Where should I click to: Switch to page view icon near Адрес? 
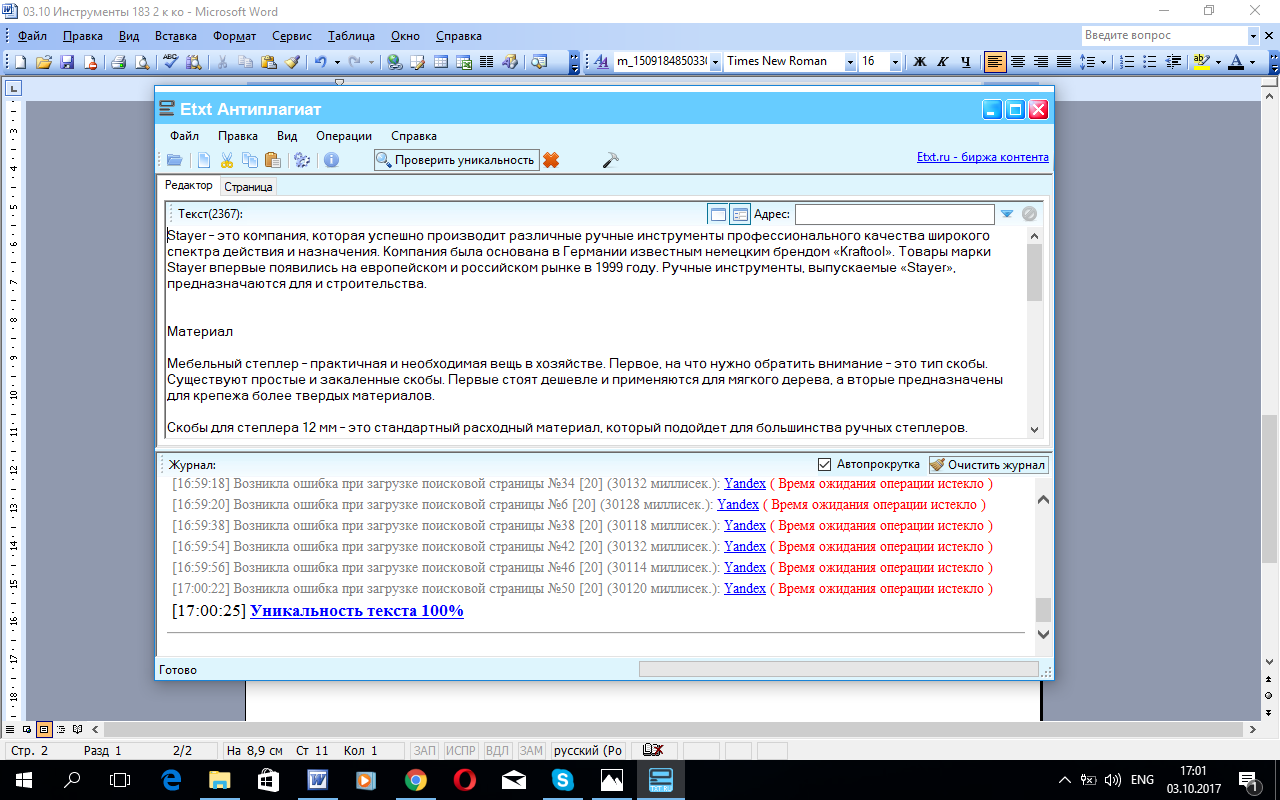pos(740,214)
